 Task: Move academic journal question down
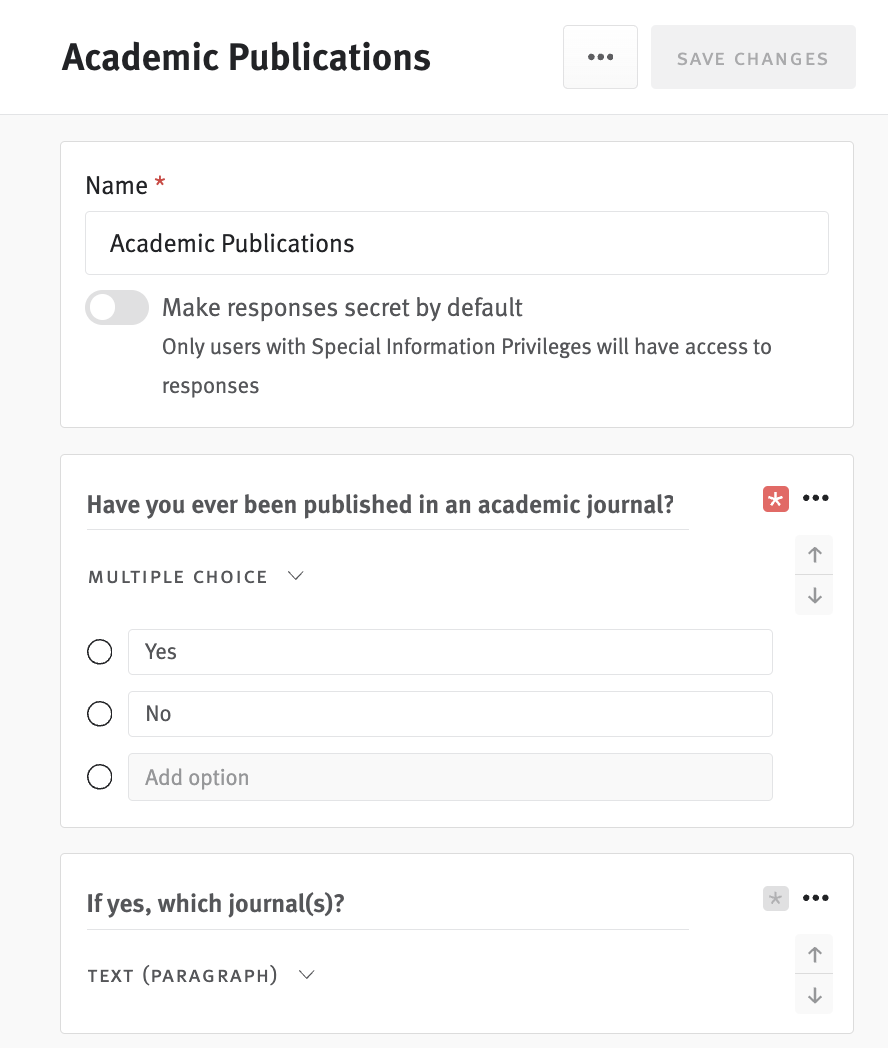(814, 595)
